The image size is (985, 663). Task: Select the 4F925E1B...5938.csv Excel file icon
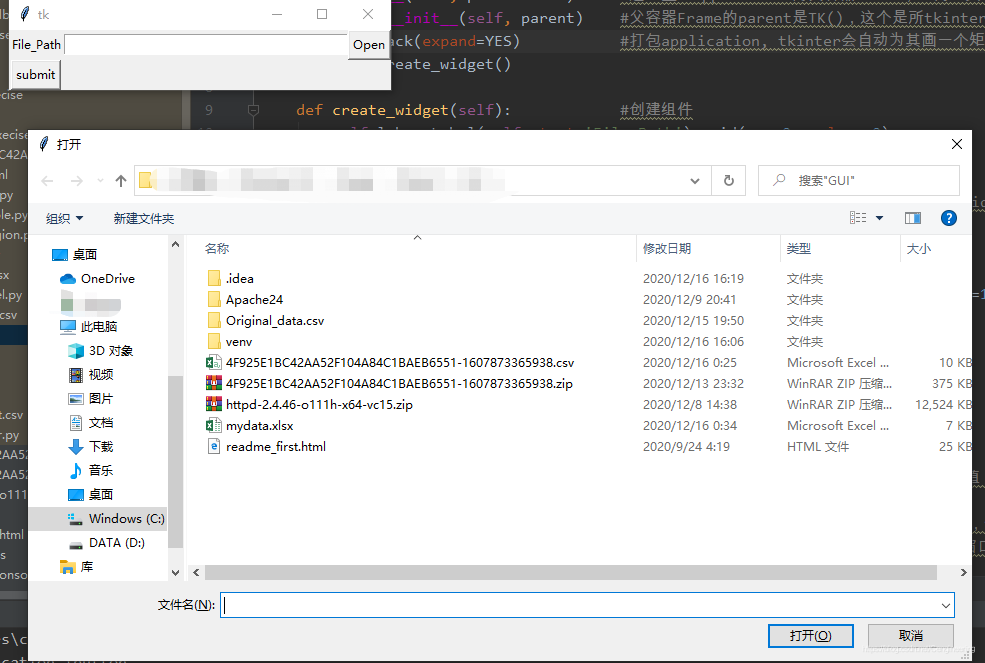point(214,363)
